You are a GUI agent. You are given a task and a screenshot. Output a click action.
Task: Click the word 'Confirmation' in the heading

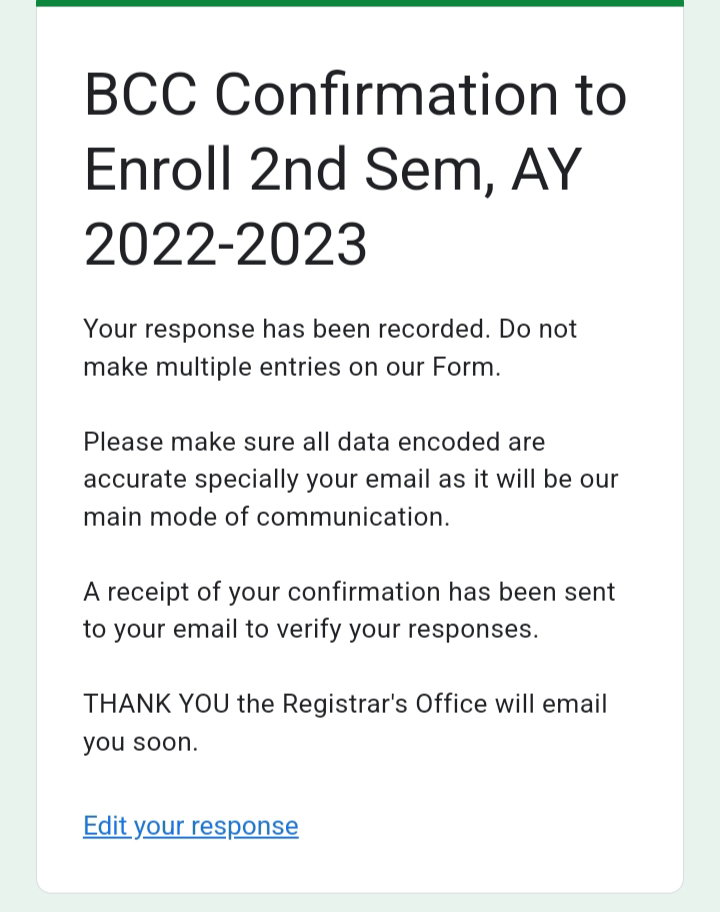coord(386,94)
